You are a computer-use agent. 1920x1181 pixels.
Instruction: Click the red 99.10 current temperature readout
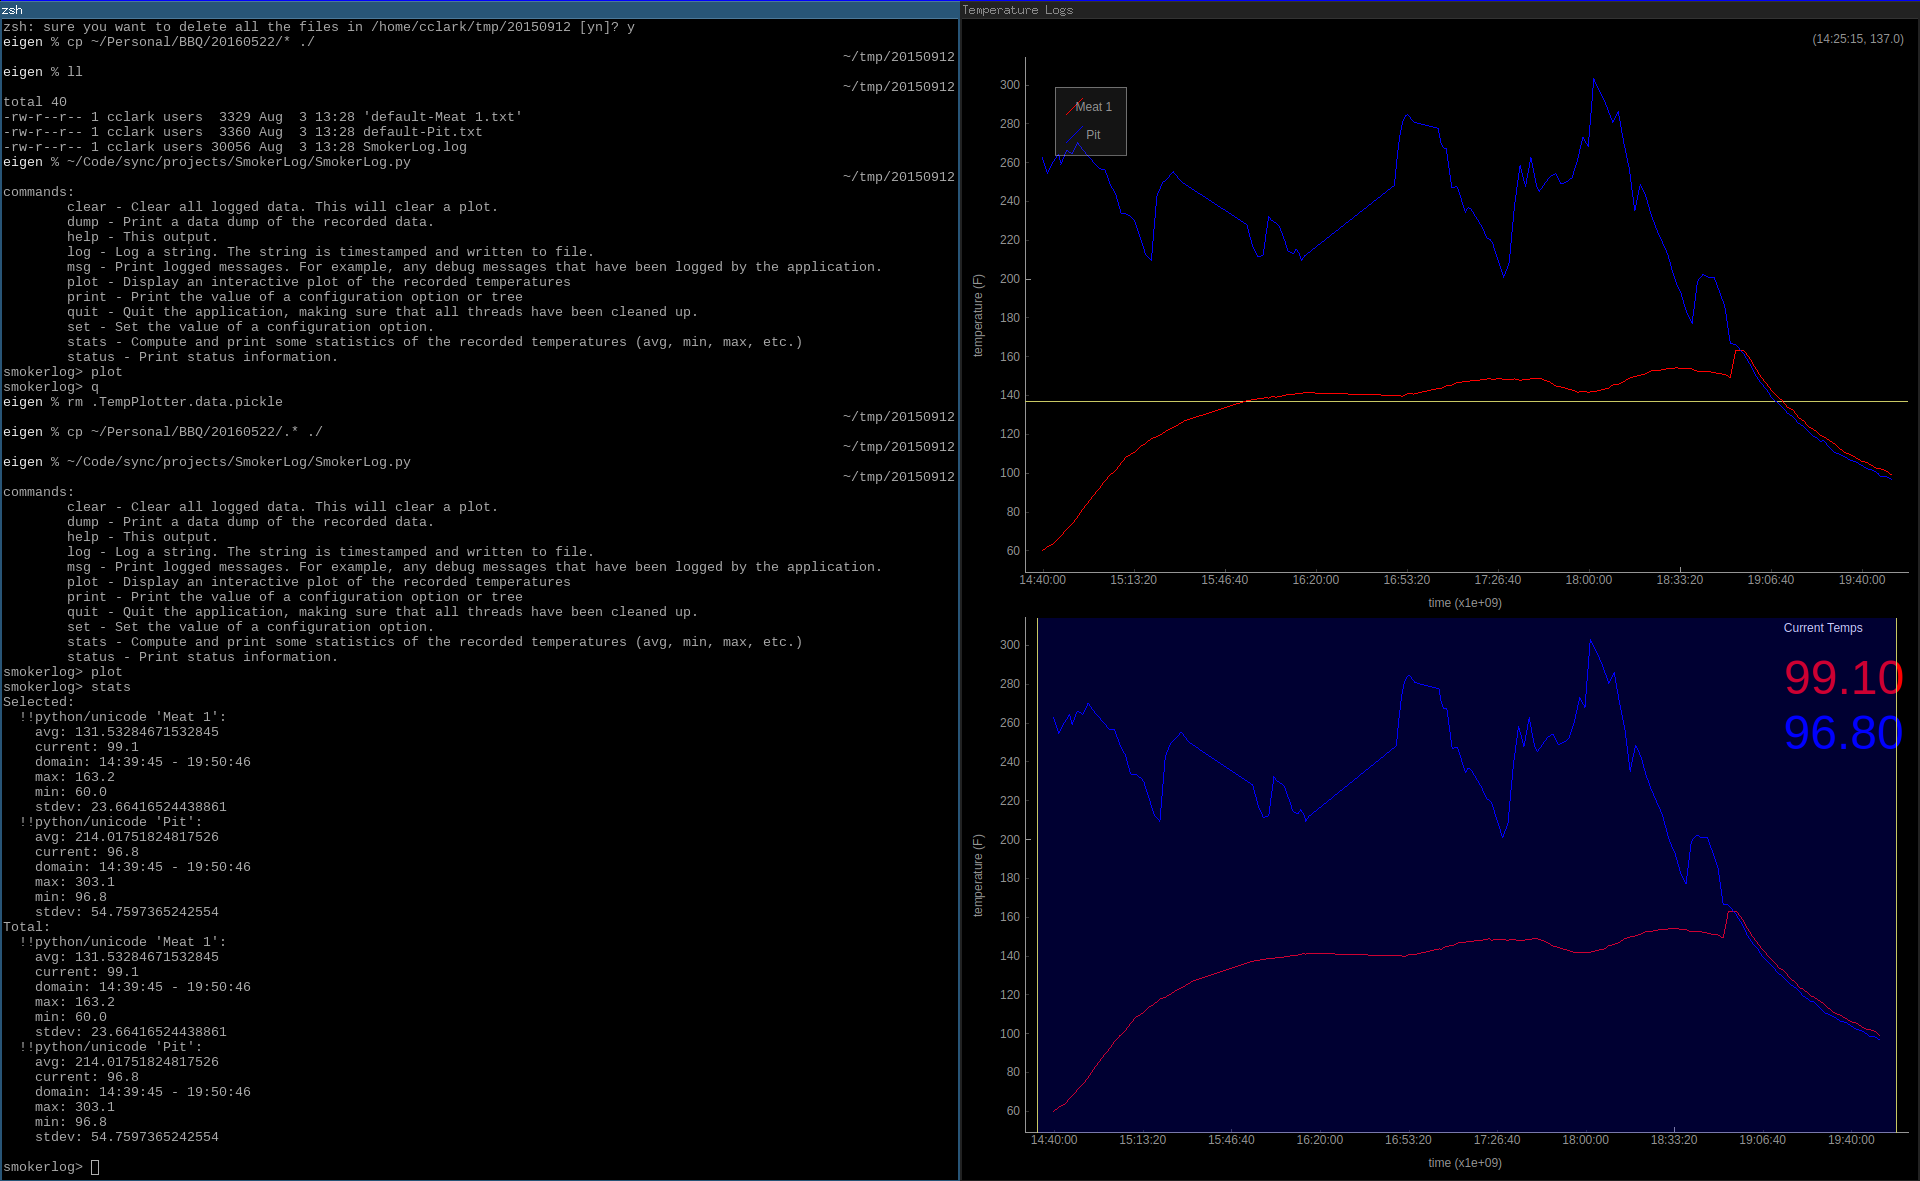[1842, 678]
